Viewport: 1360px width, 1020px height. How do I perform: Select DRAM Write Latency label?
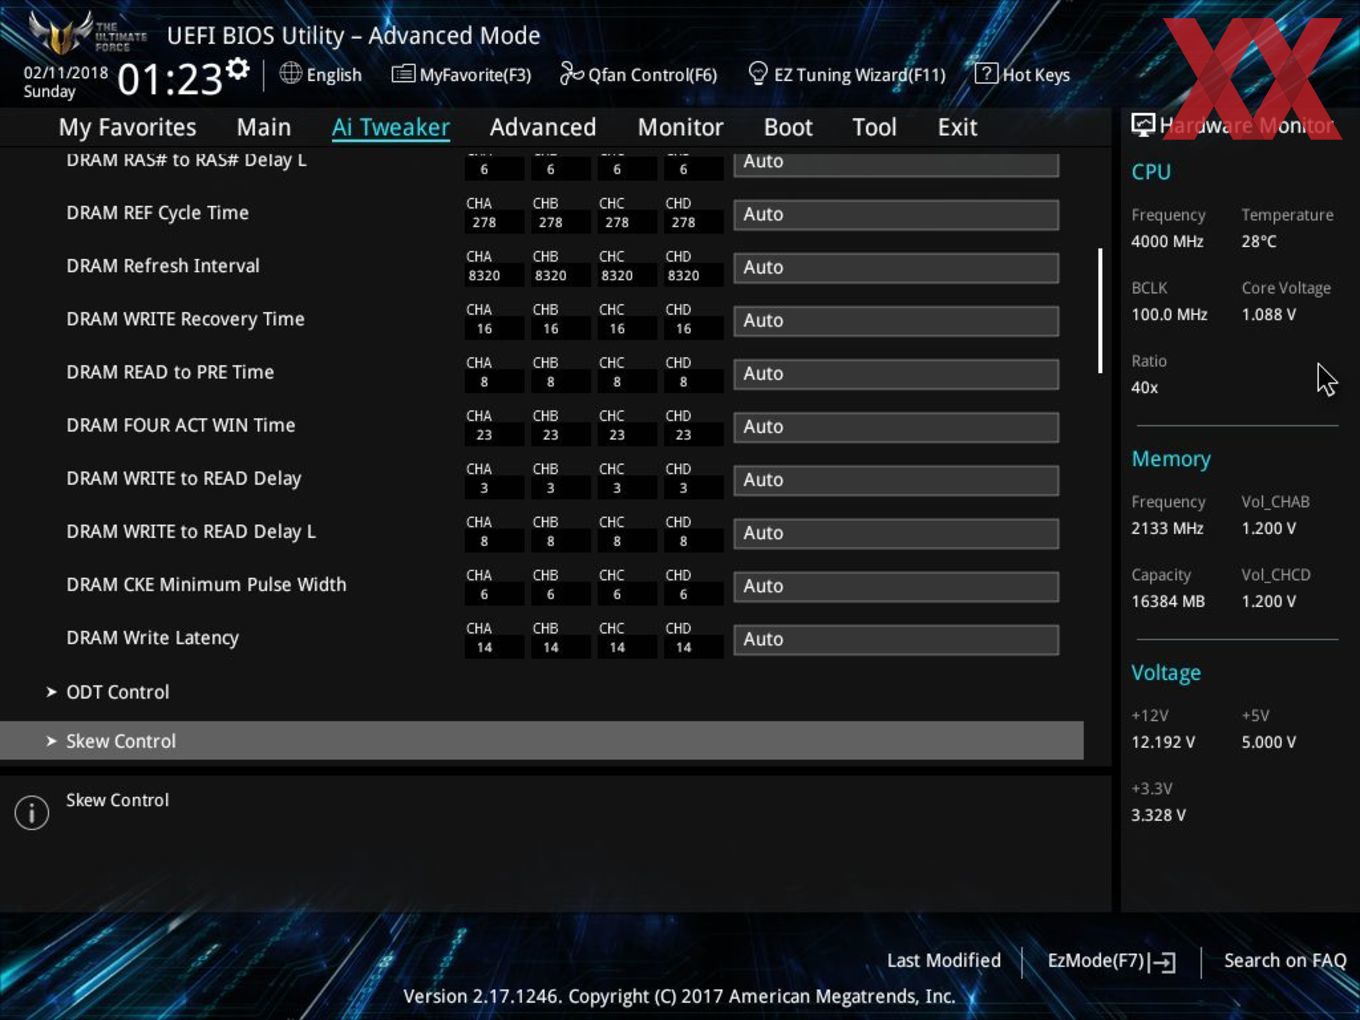(152, 638)
